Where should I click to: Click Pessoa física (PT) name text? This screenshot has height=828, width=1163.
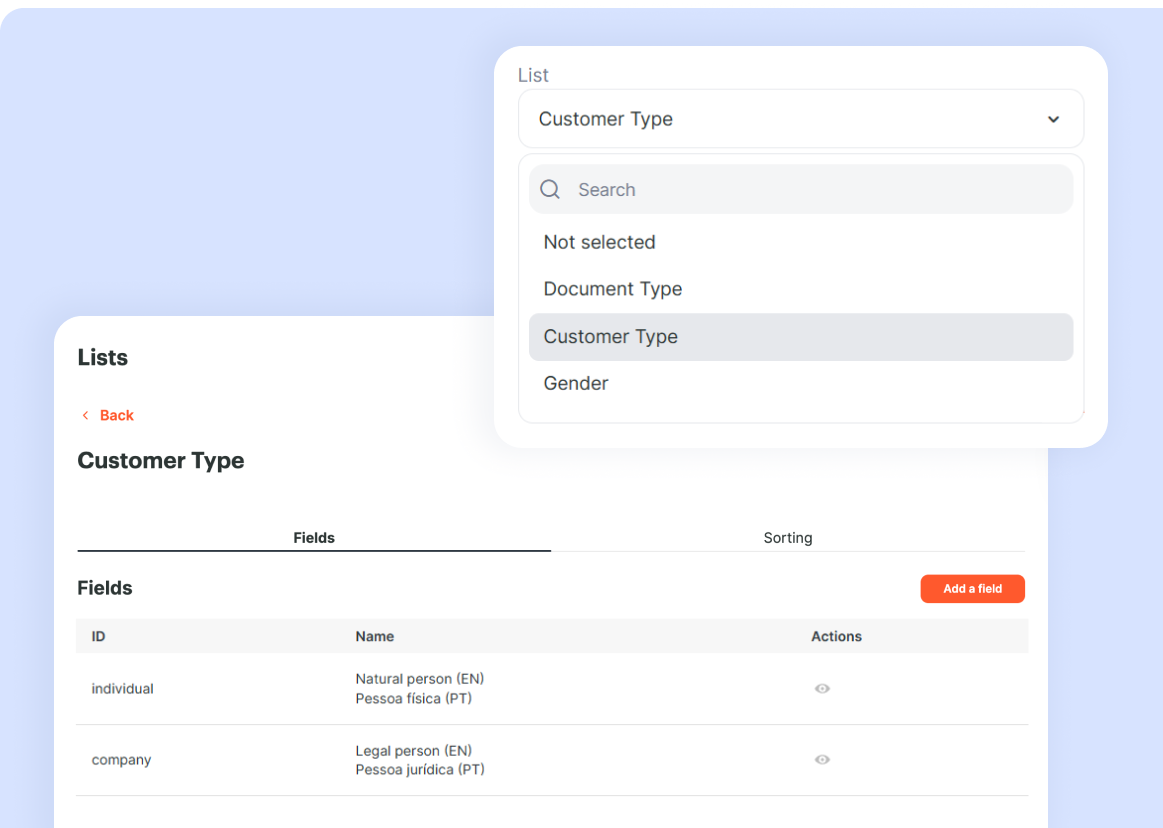[x=414, y=698]
